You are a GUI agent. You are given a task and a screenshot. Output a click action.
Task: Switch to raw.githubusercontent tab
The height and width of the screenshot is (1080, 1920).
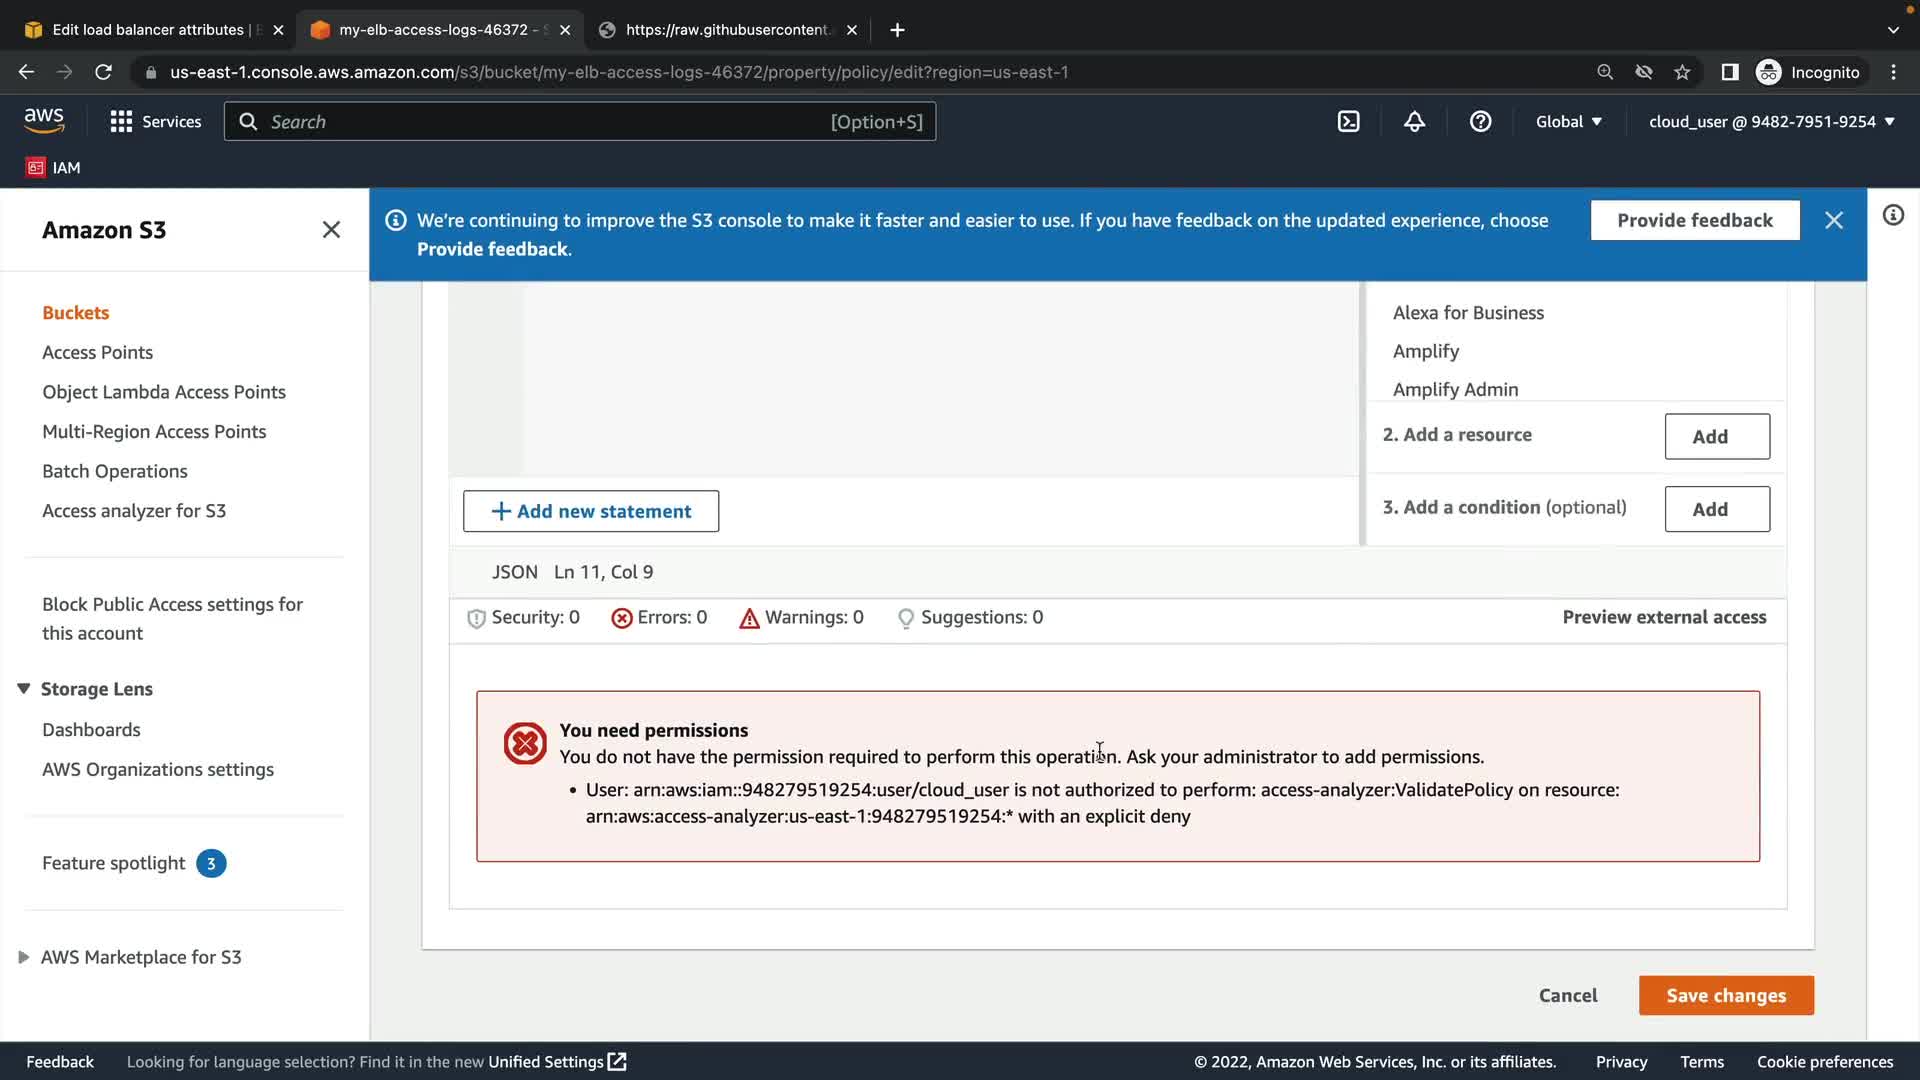click(x=725, y=30)
